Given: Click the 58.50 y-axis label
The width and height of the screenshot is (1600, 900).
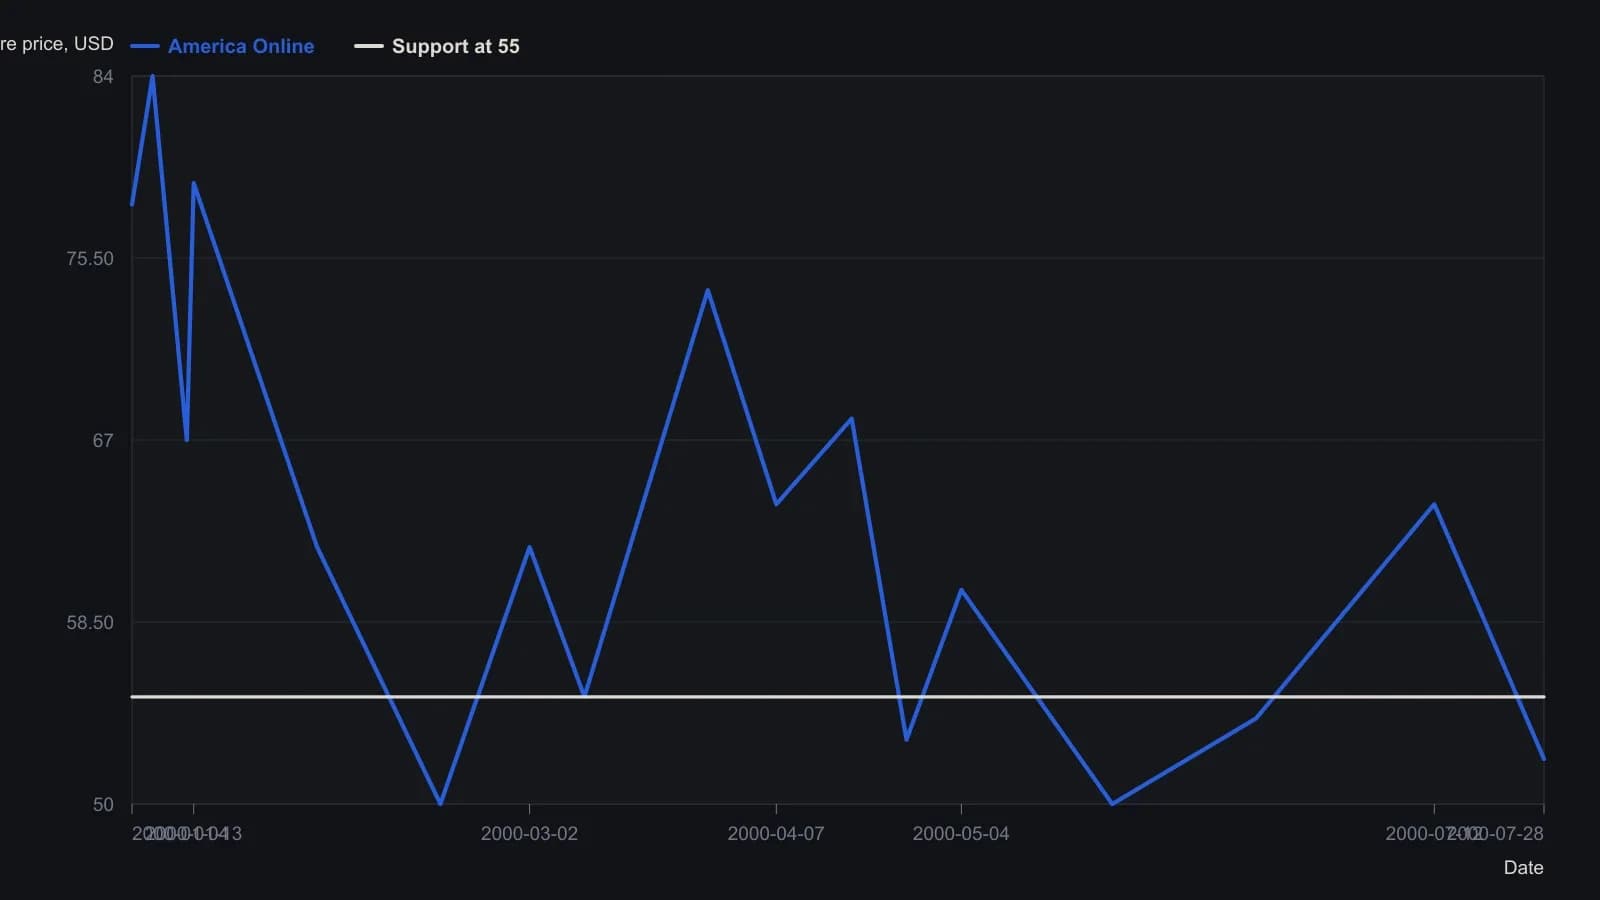Looking at the screenshot, I should pos(90,623).
